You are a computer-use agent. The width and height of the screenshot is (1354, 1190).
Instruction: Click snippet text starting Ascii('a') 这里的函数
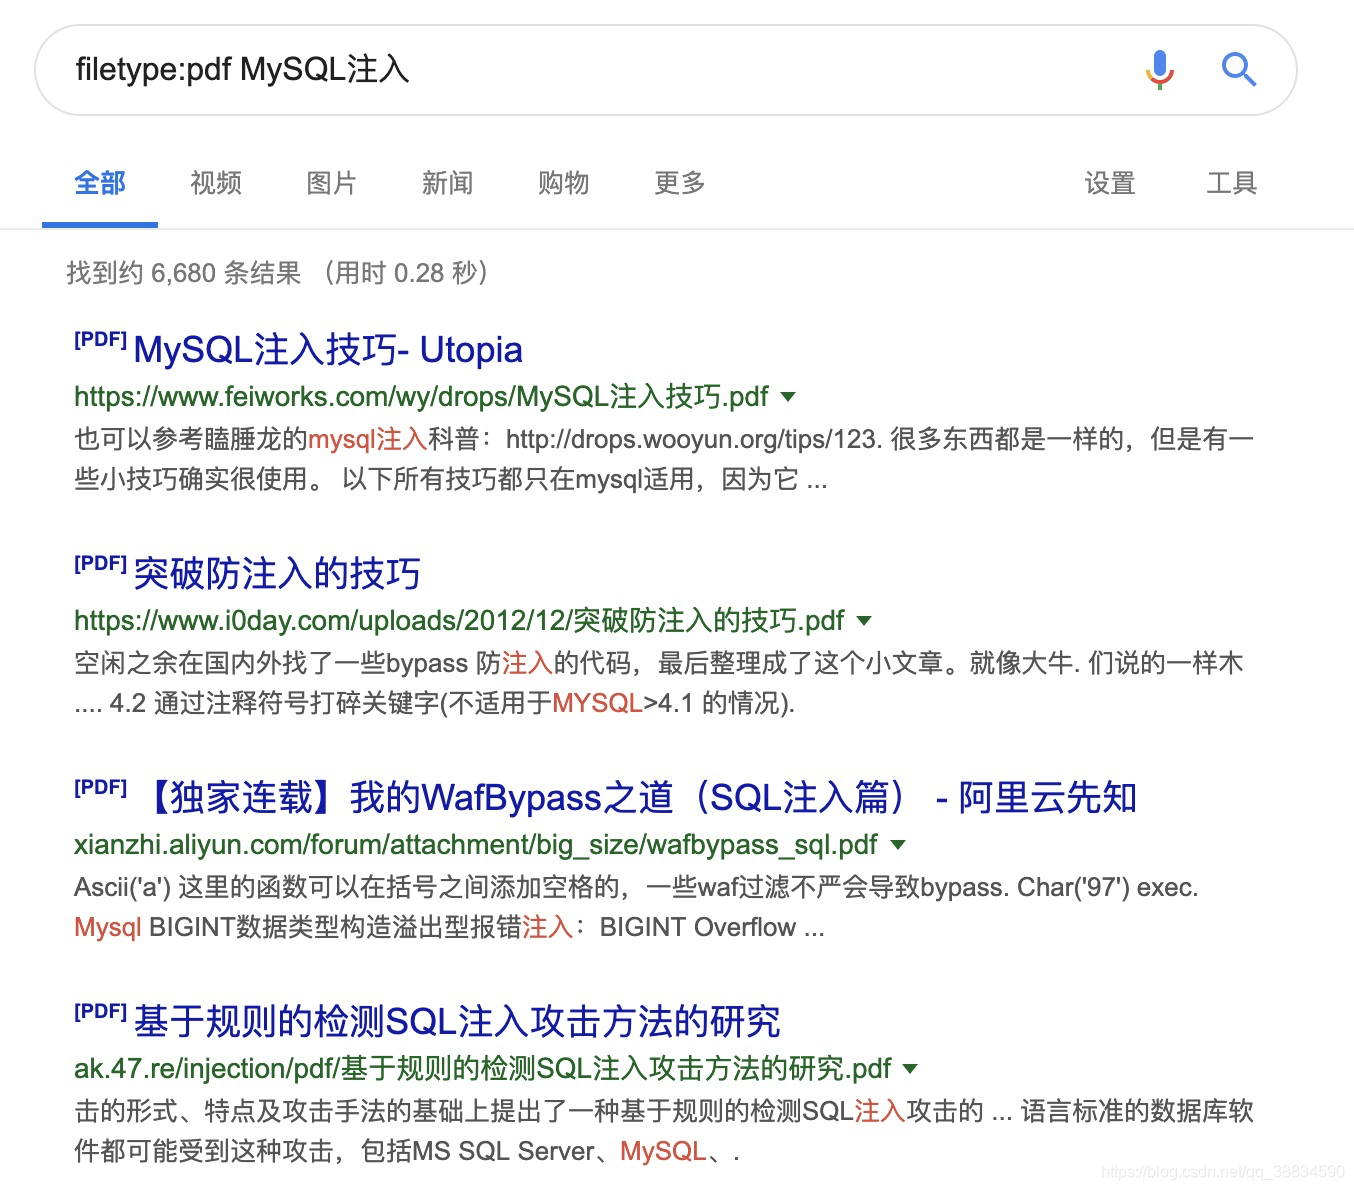636,907
